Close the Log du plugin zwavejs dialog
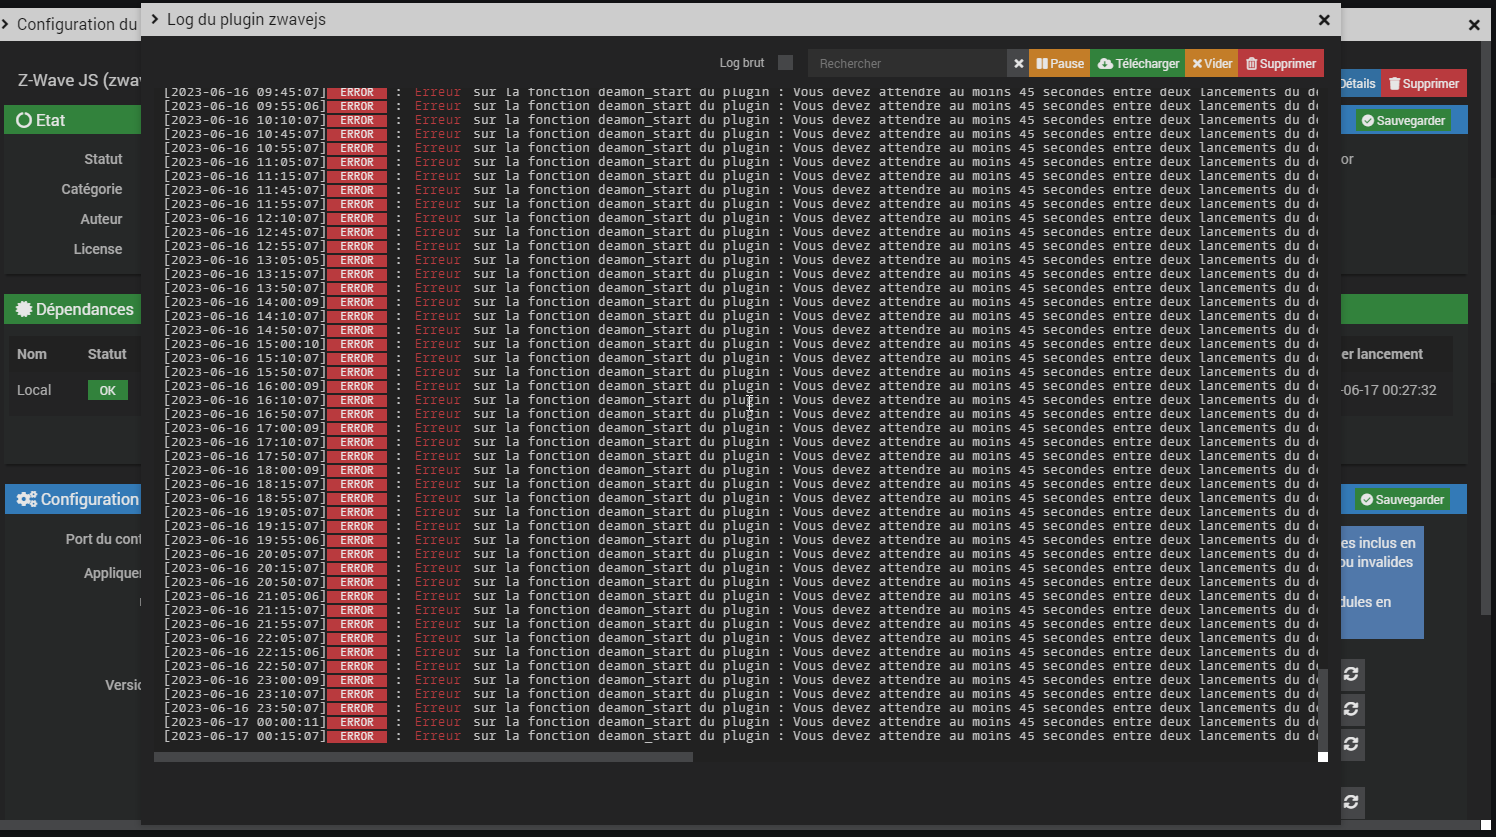 [1324, 20]
